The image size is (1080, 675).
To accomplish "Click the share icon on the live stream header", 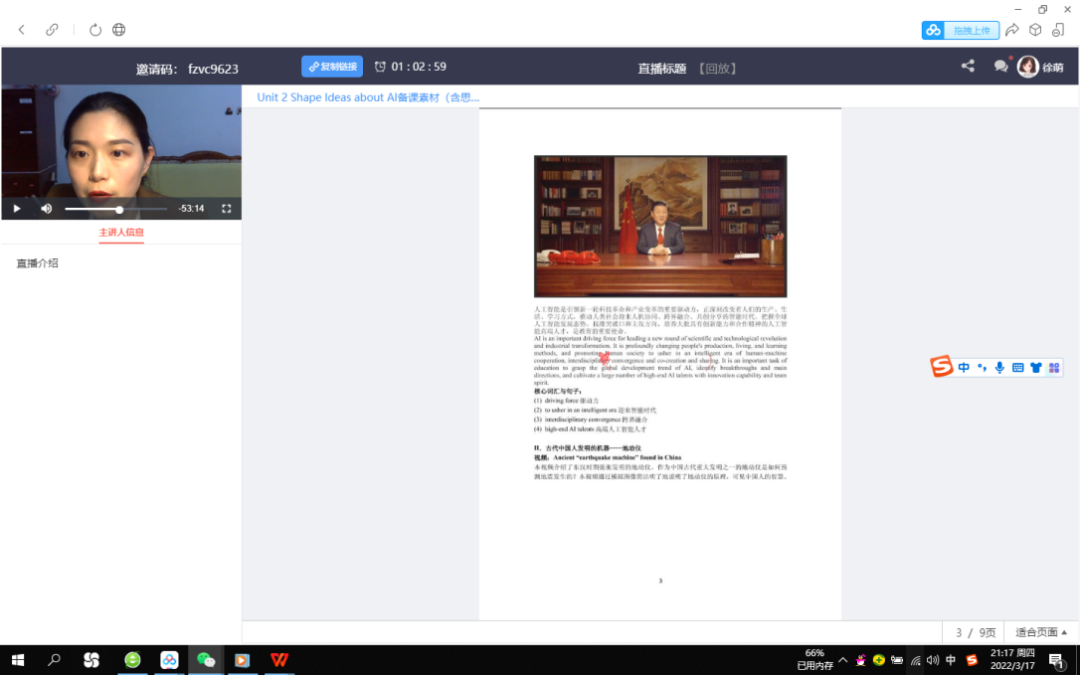I will point(967,65).
